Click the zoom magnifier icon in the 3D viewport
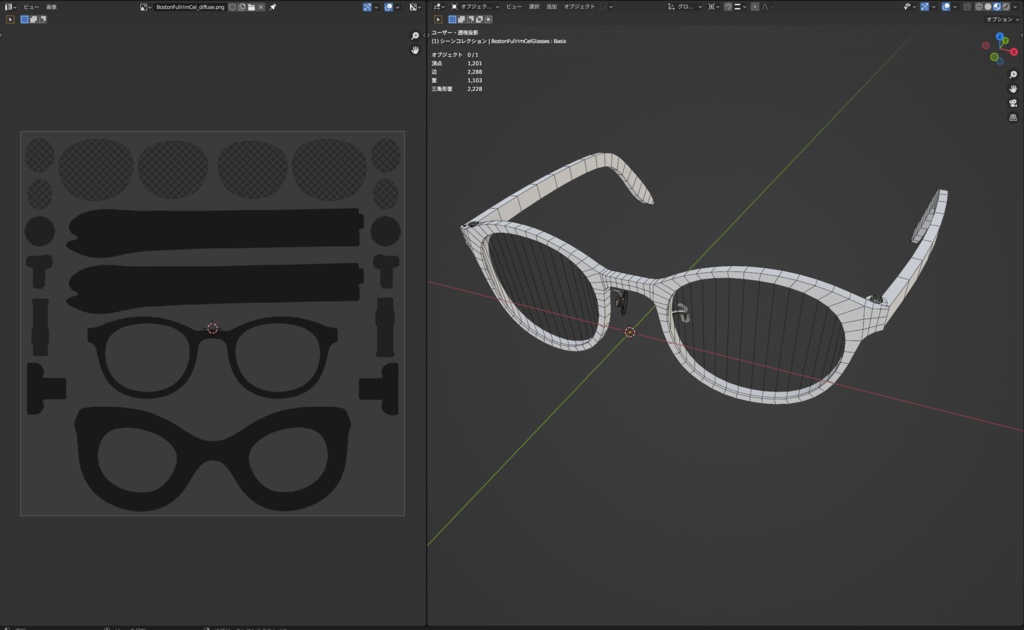 (x=1013, y=75)
